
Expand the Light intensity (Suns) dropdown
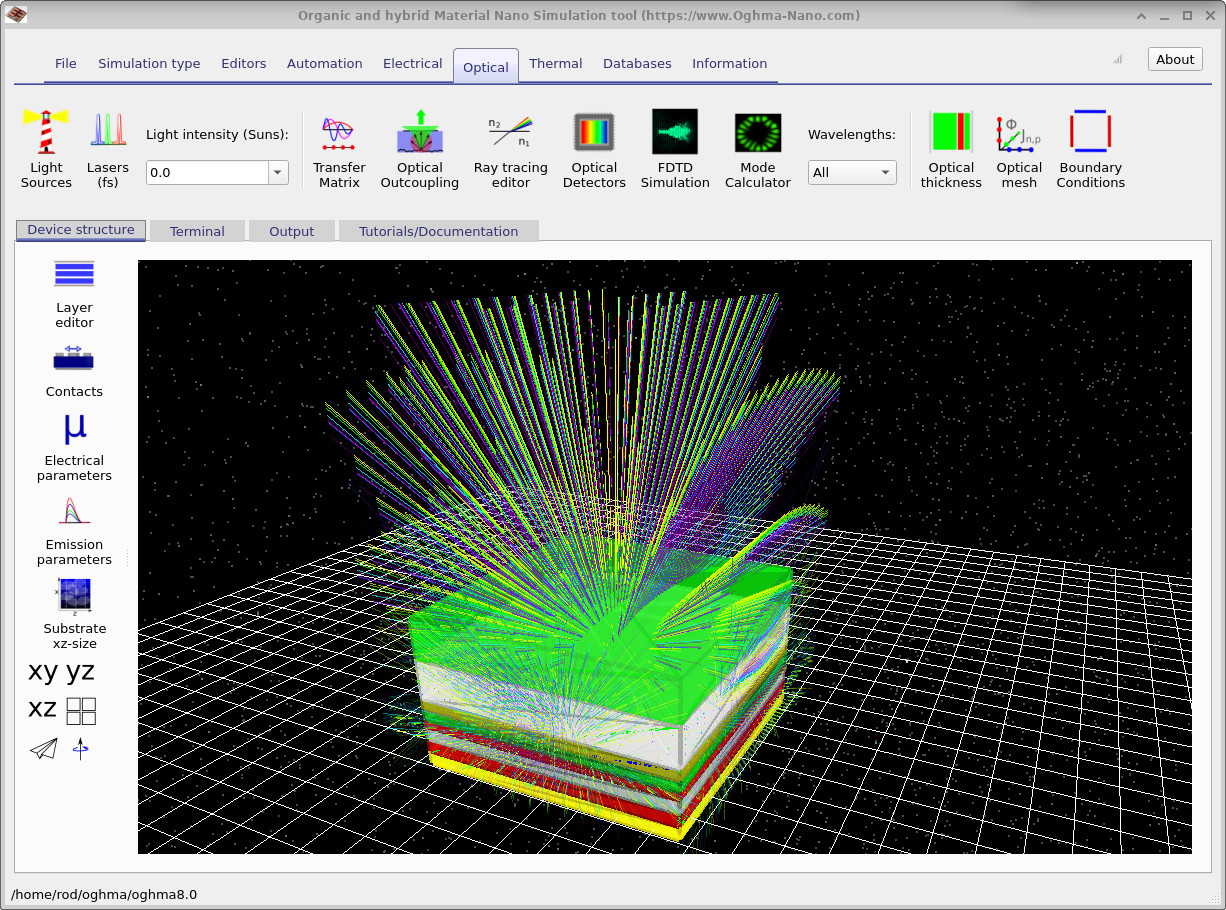(x=276, y=172)
